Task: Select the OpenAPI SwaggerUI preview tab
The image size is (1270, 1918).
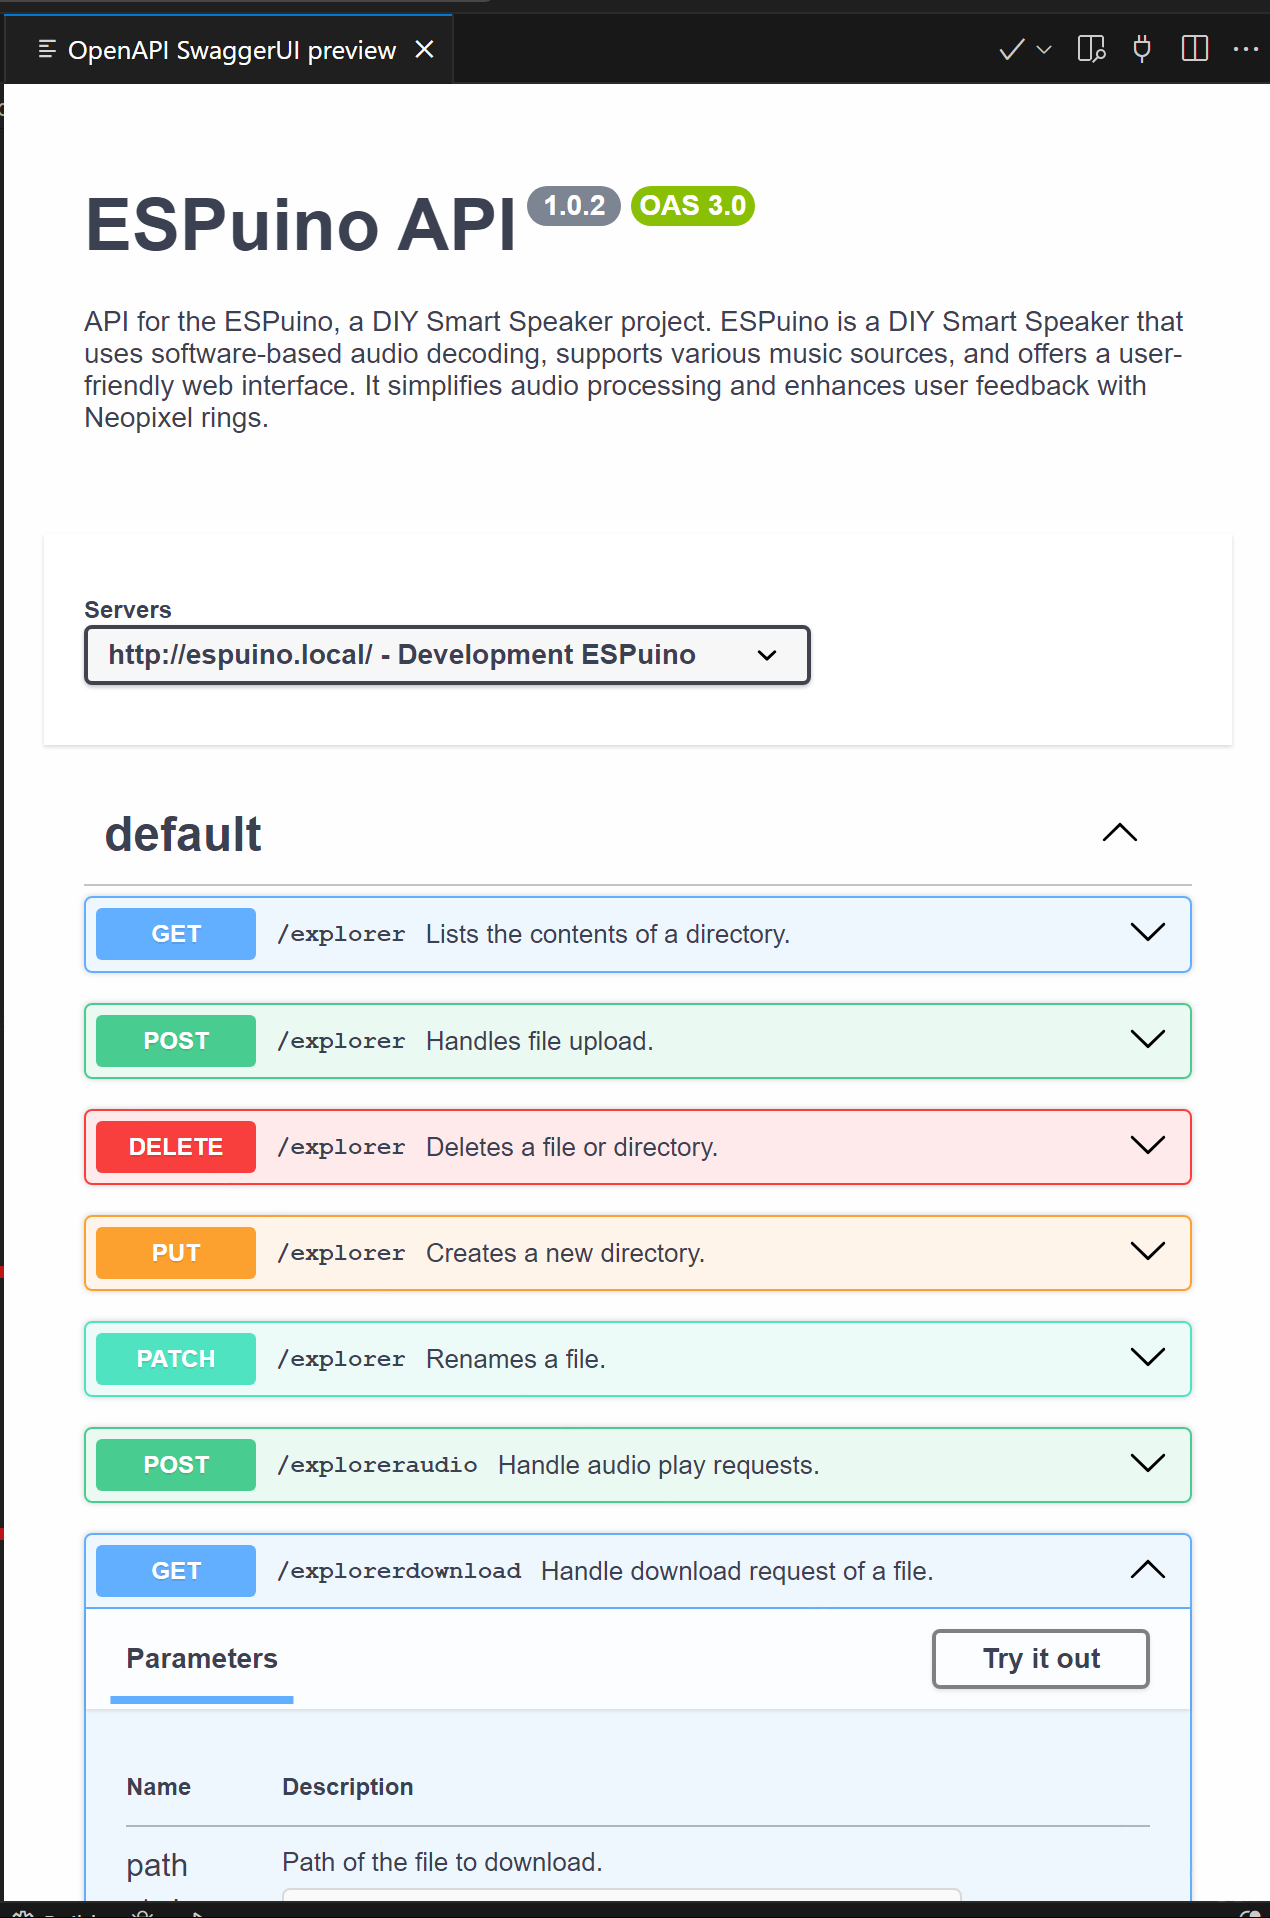Action: click(x=231, y=50)
